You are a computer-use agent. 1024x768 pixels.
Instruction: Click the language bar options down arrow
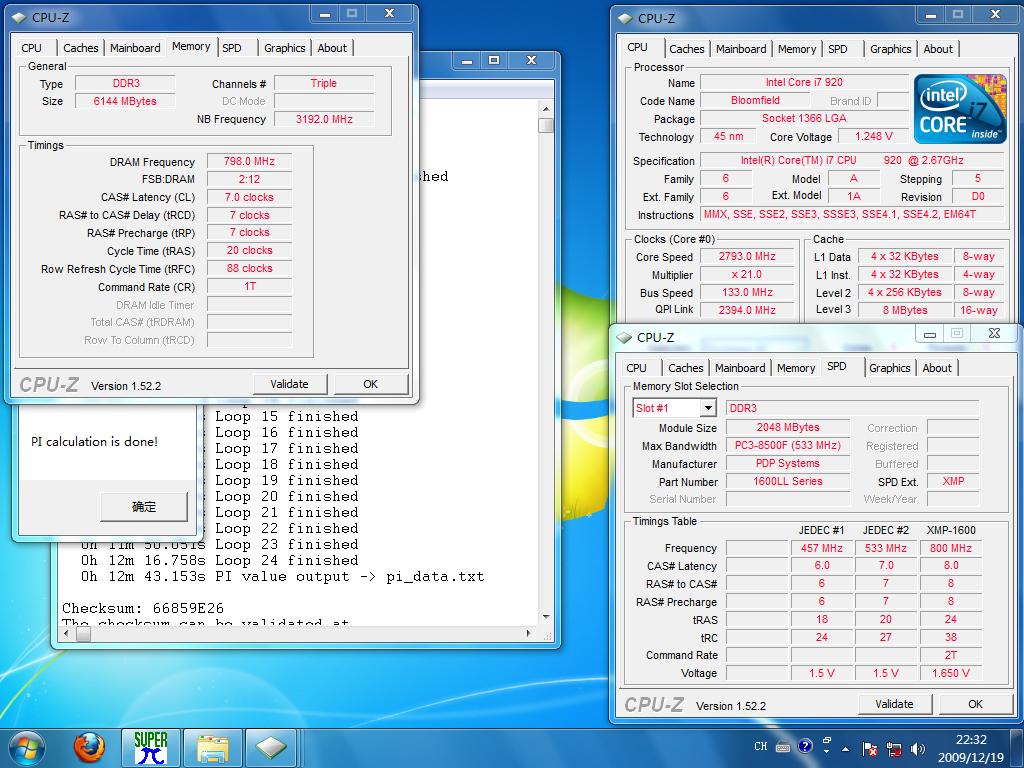coord(827,752)
